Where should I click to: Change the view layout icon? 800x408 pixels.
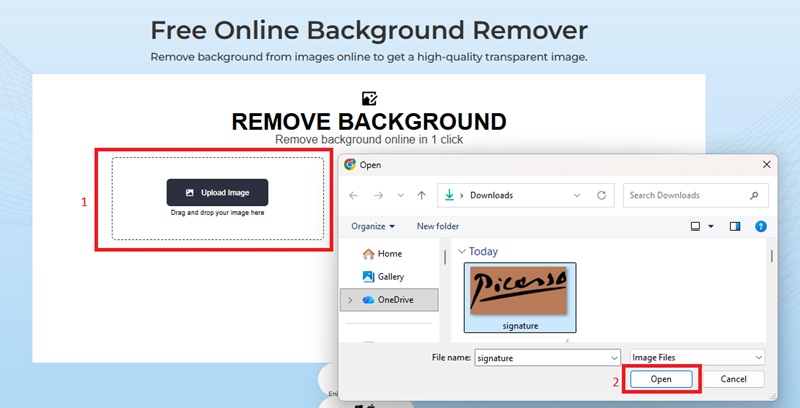point(695,226)
